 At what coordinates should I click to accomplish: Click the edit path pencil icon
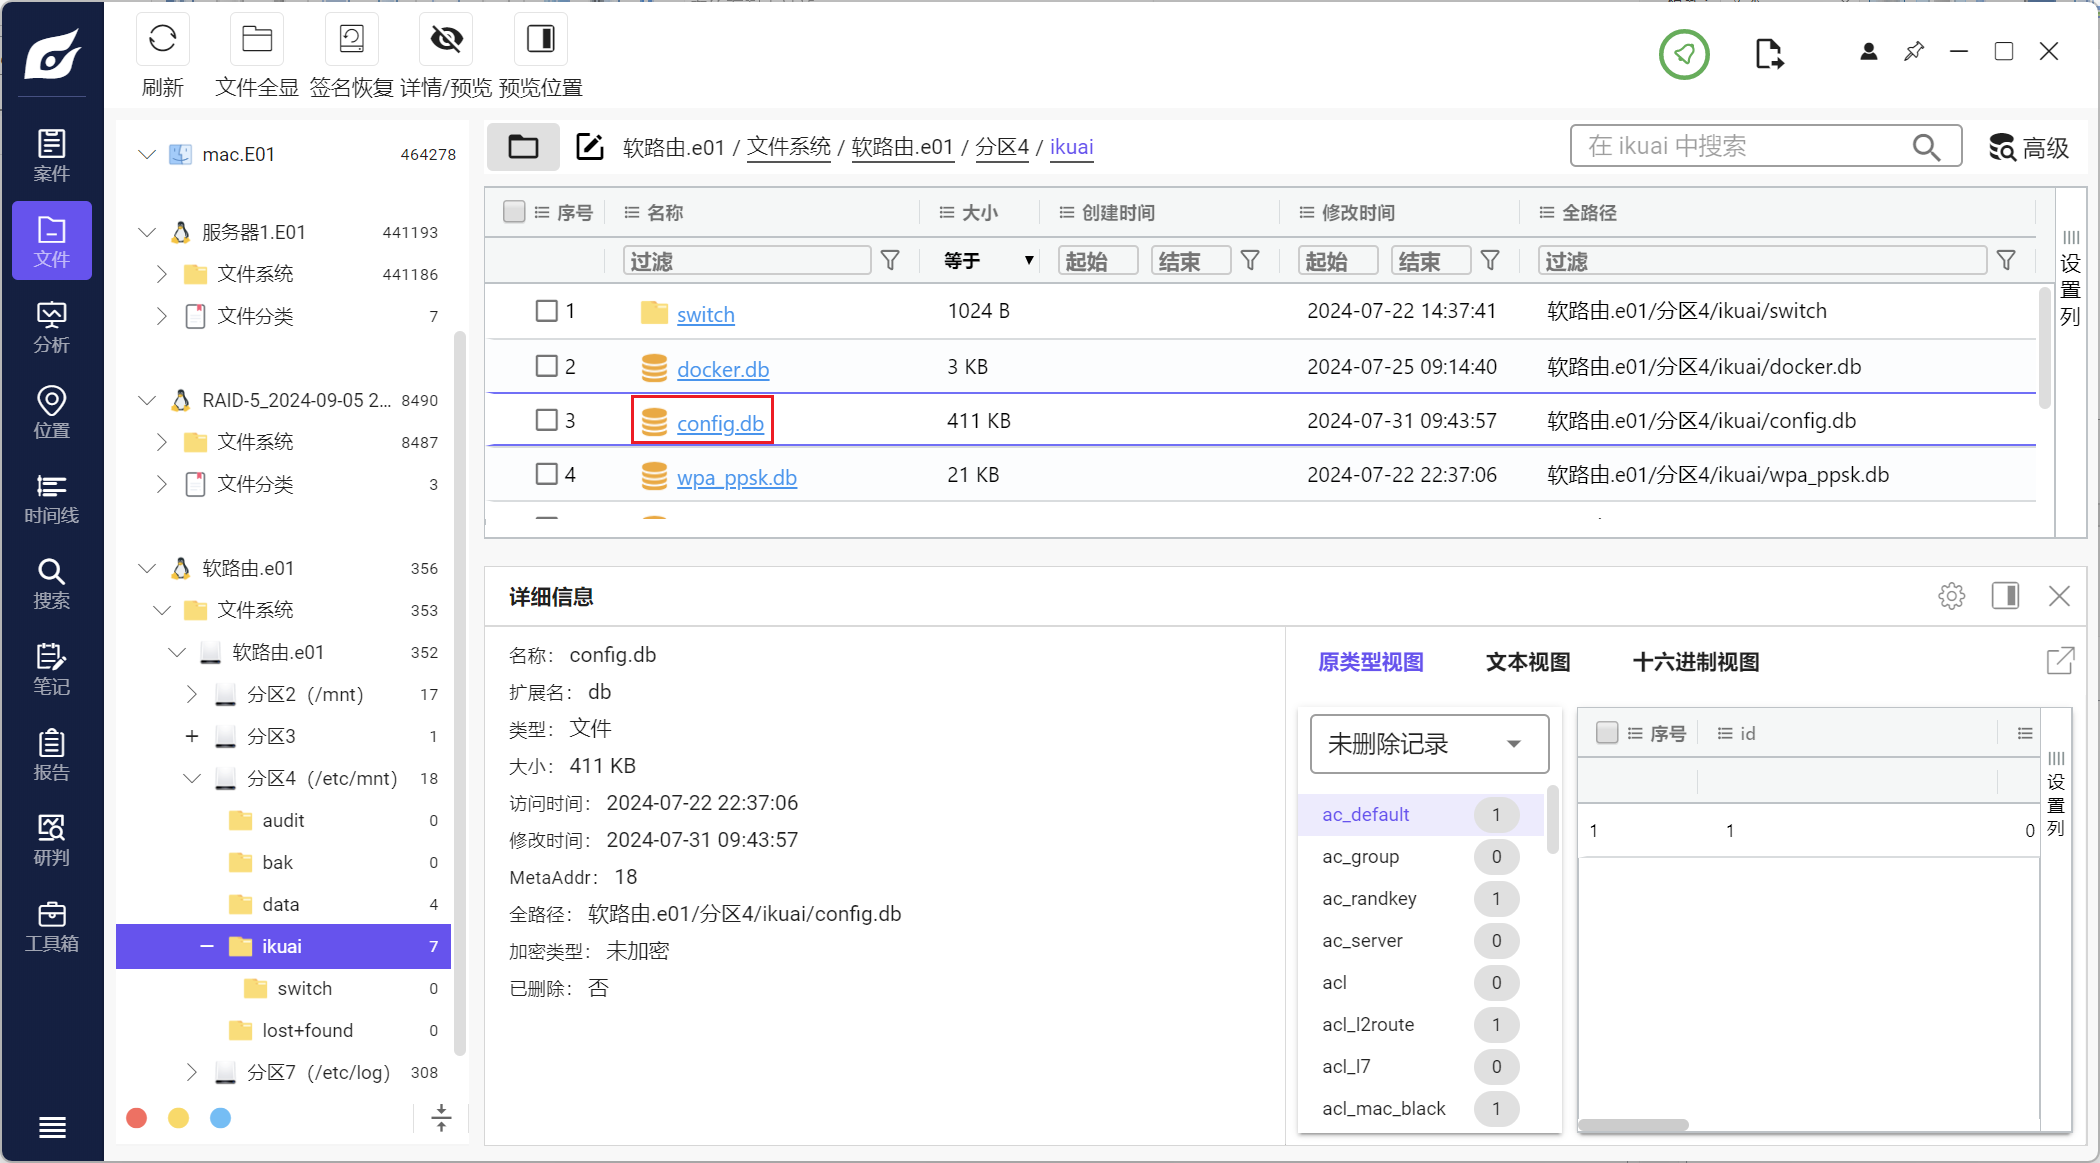point(590,147)
